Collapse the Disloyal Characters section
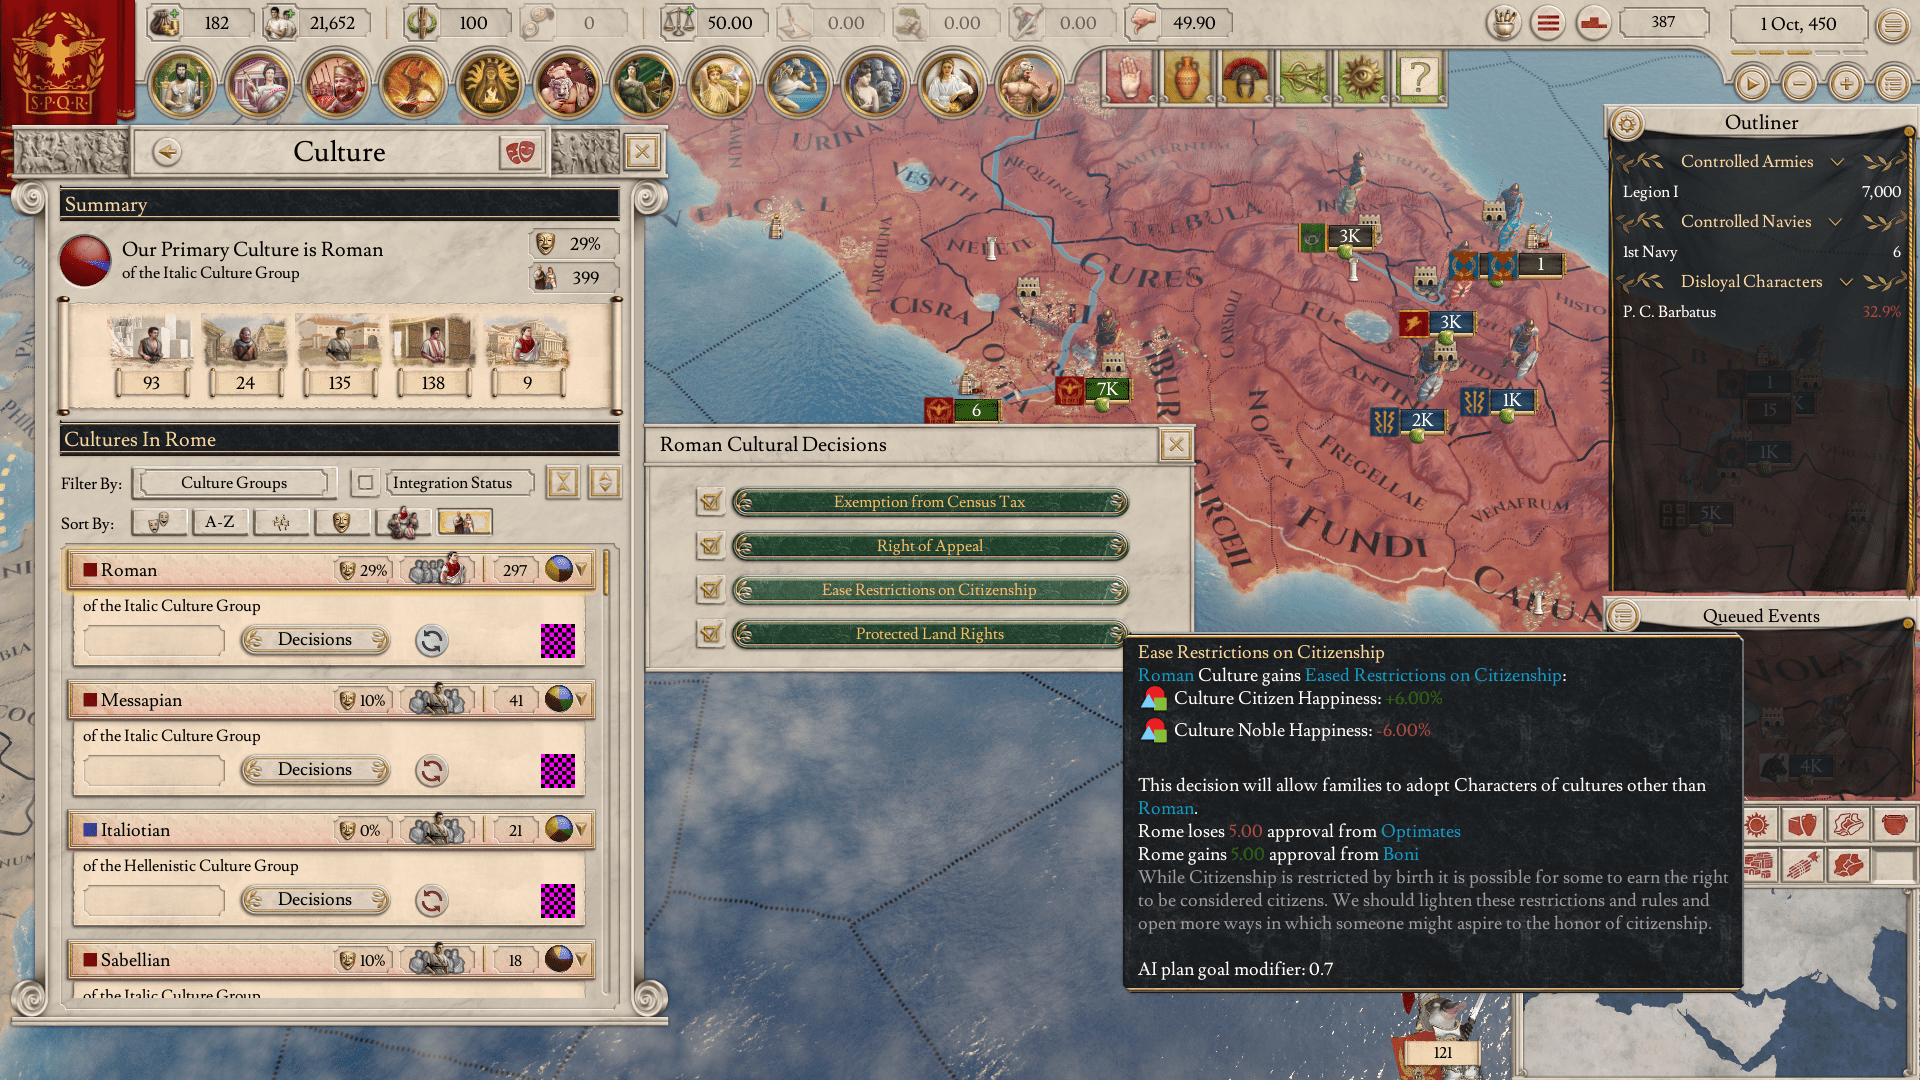 (1846, 282)
